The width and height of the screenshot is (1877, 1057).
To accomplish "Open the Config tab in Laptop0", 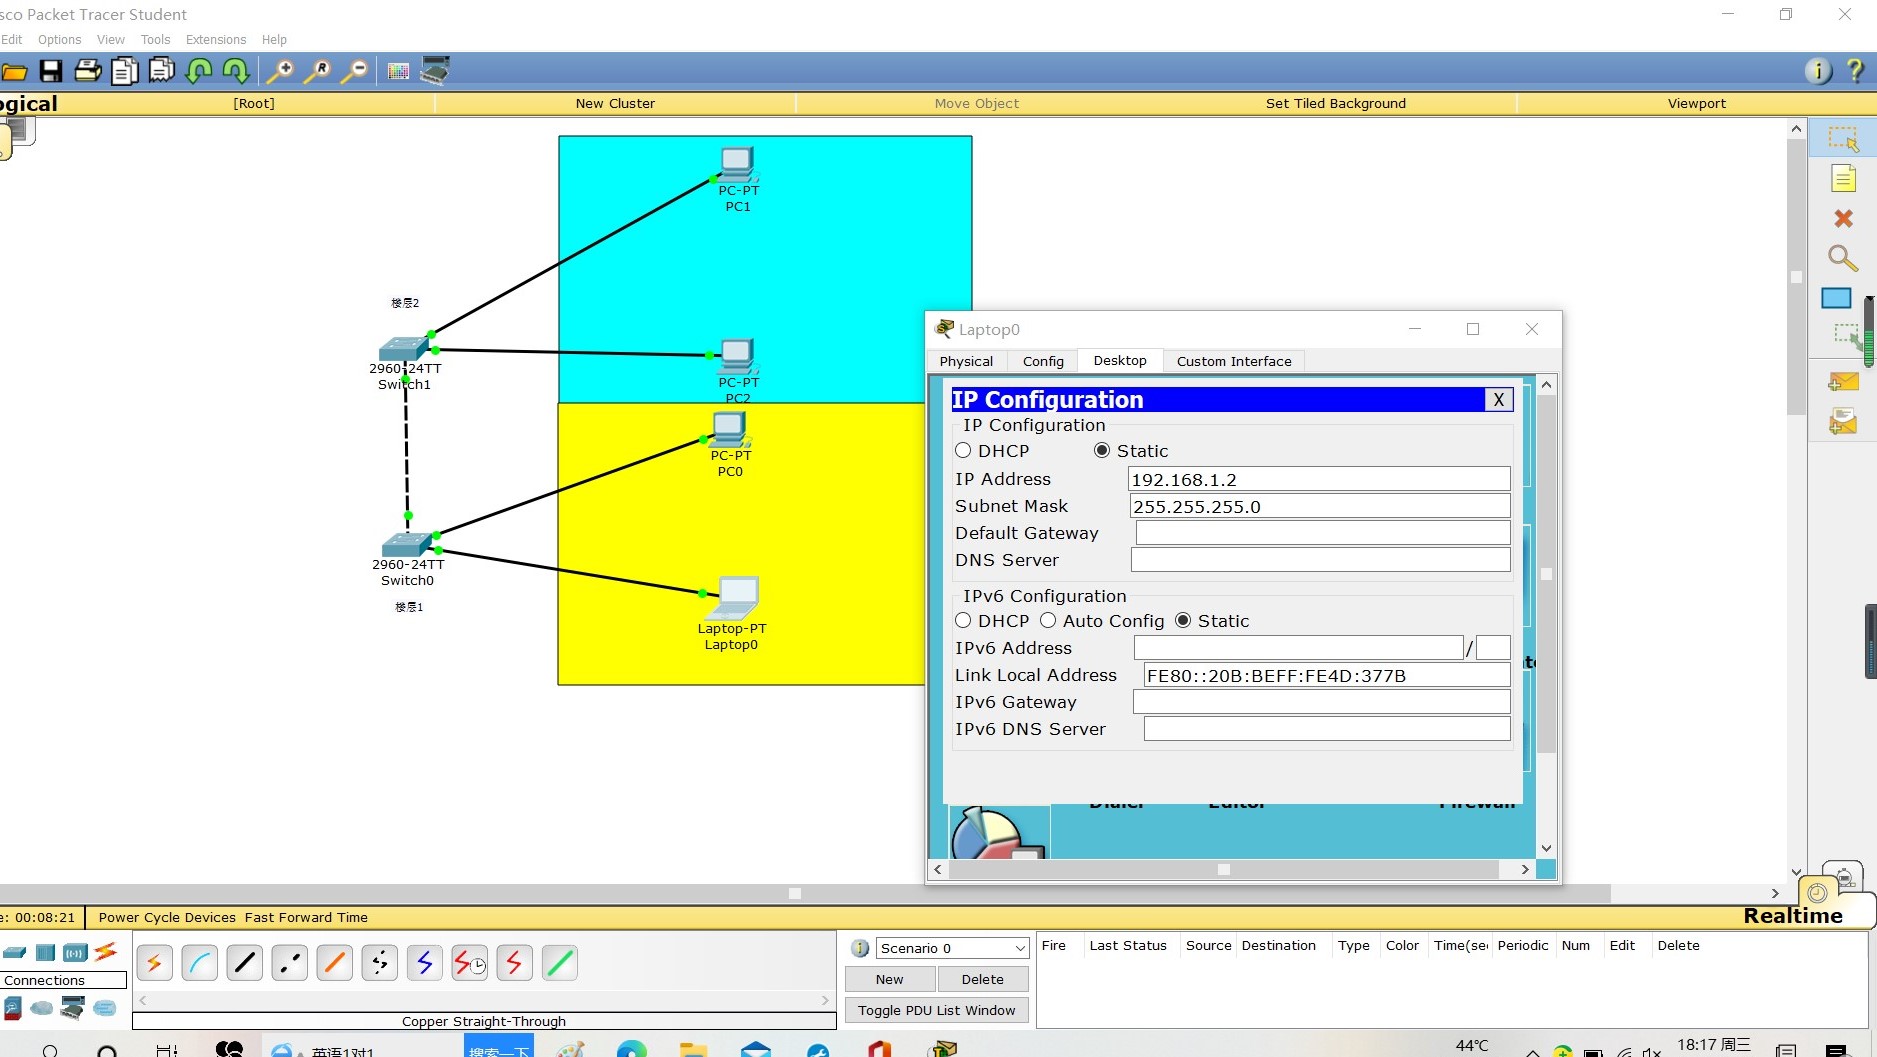I will tap(1043, 361).
